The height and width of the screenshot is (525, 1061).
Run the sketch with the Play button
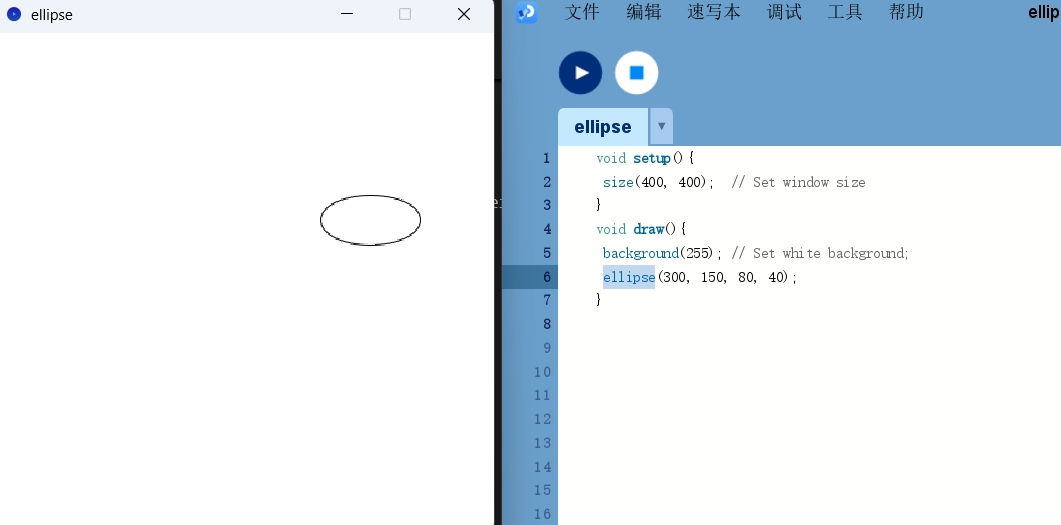click(580, 72)
